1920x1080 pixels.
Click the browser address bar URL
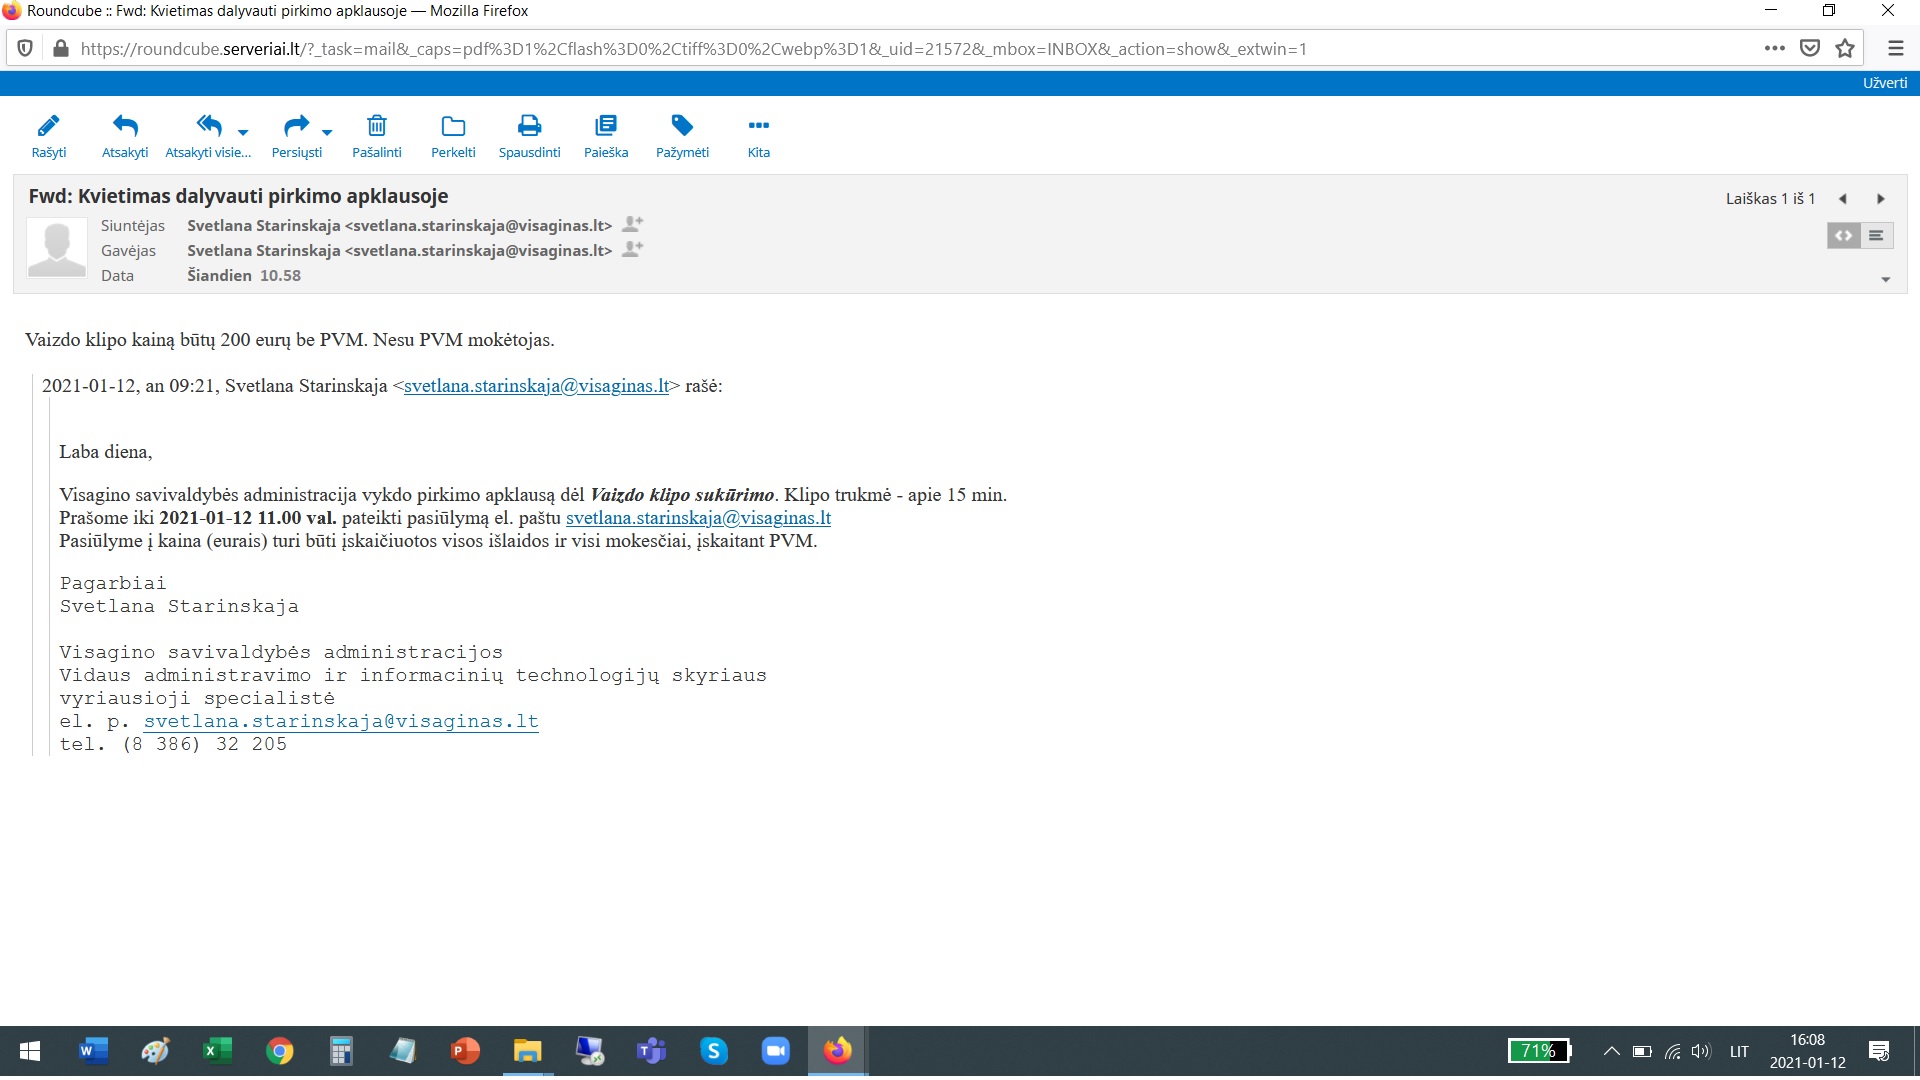(693, 49)
